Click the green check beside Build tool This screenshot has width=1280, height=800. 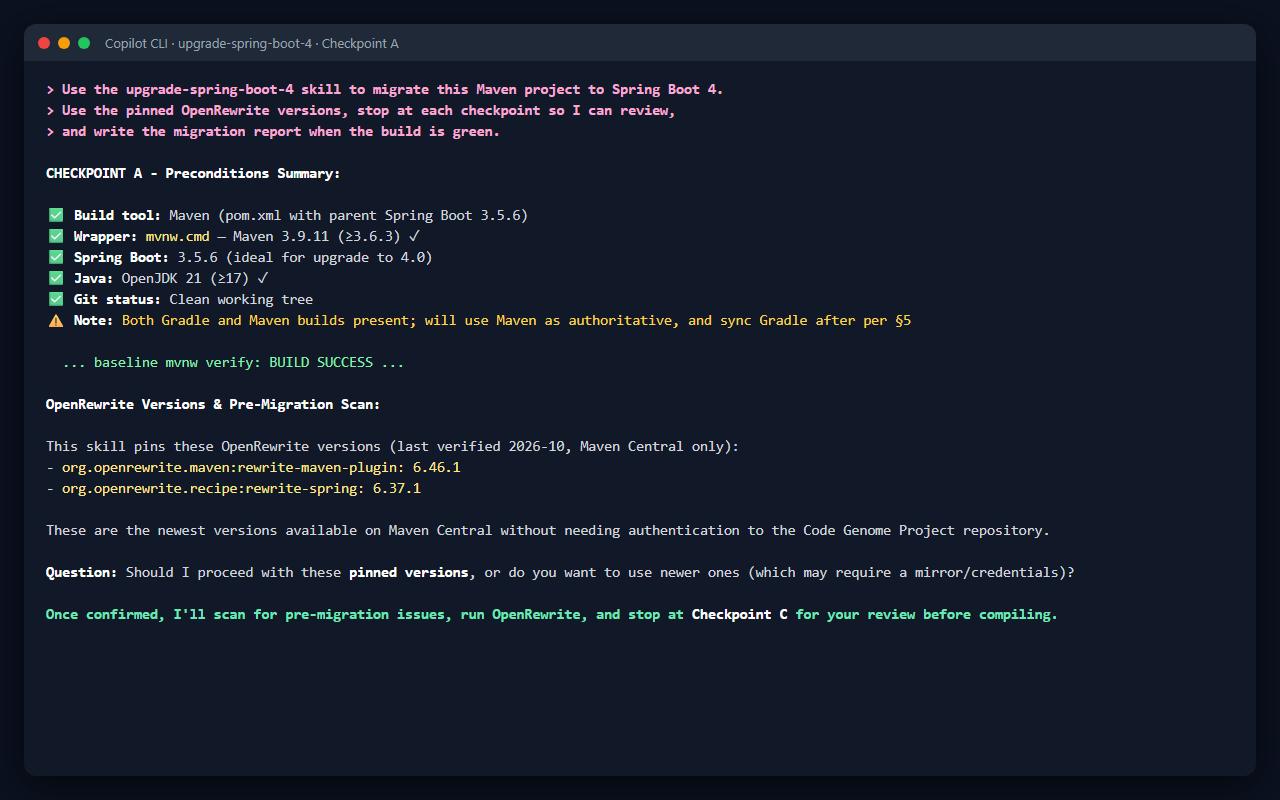point(56,215)
